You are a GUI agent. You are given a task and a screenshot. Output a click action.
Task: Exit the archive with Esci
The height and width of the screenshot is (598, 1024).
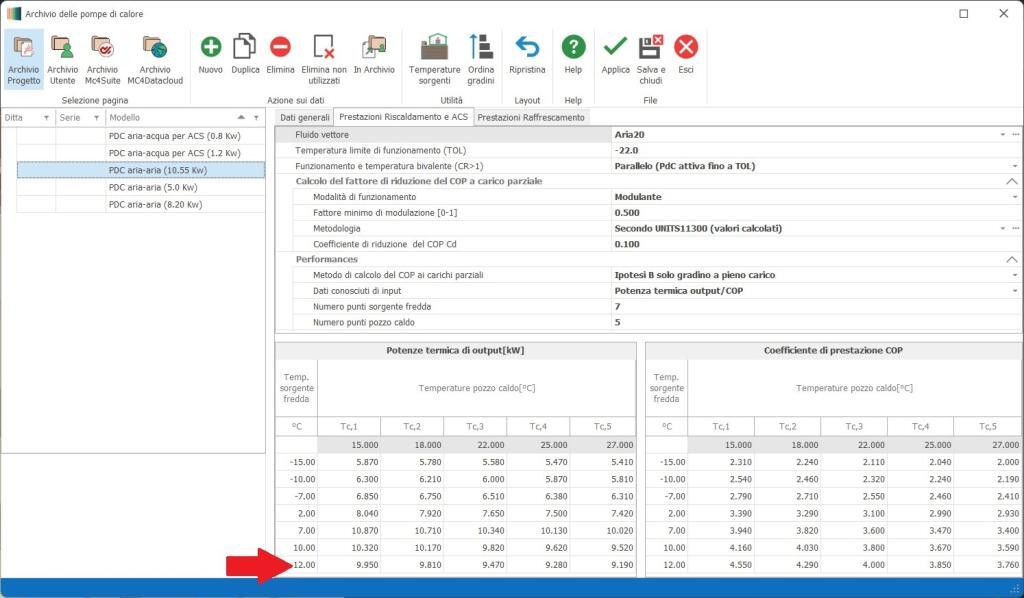coord(686,55)
